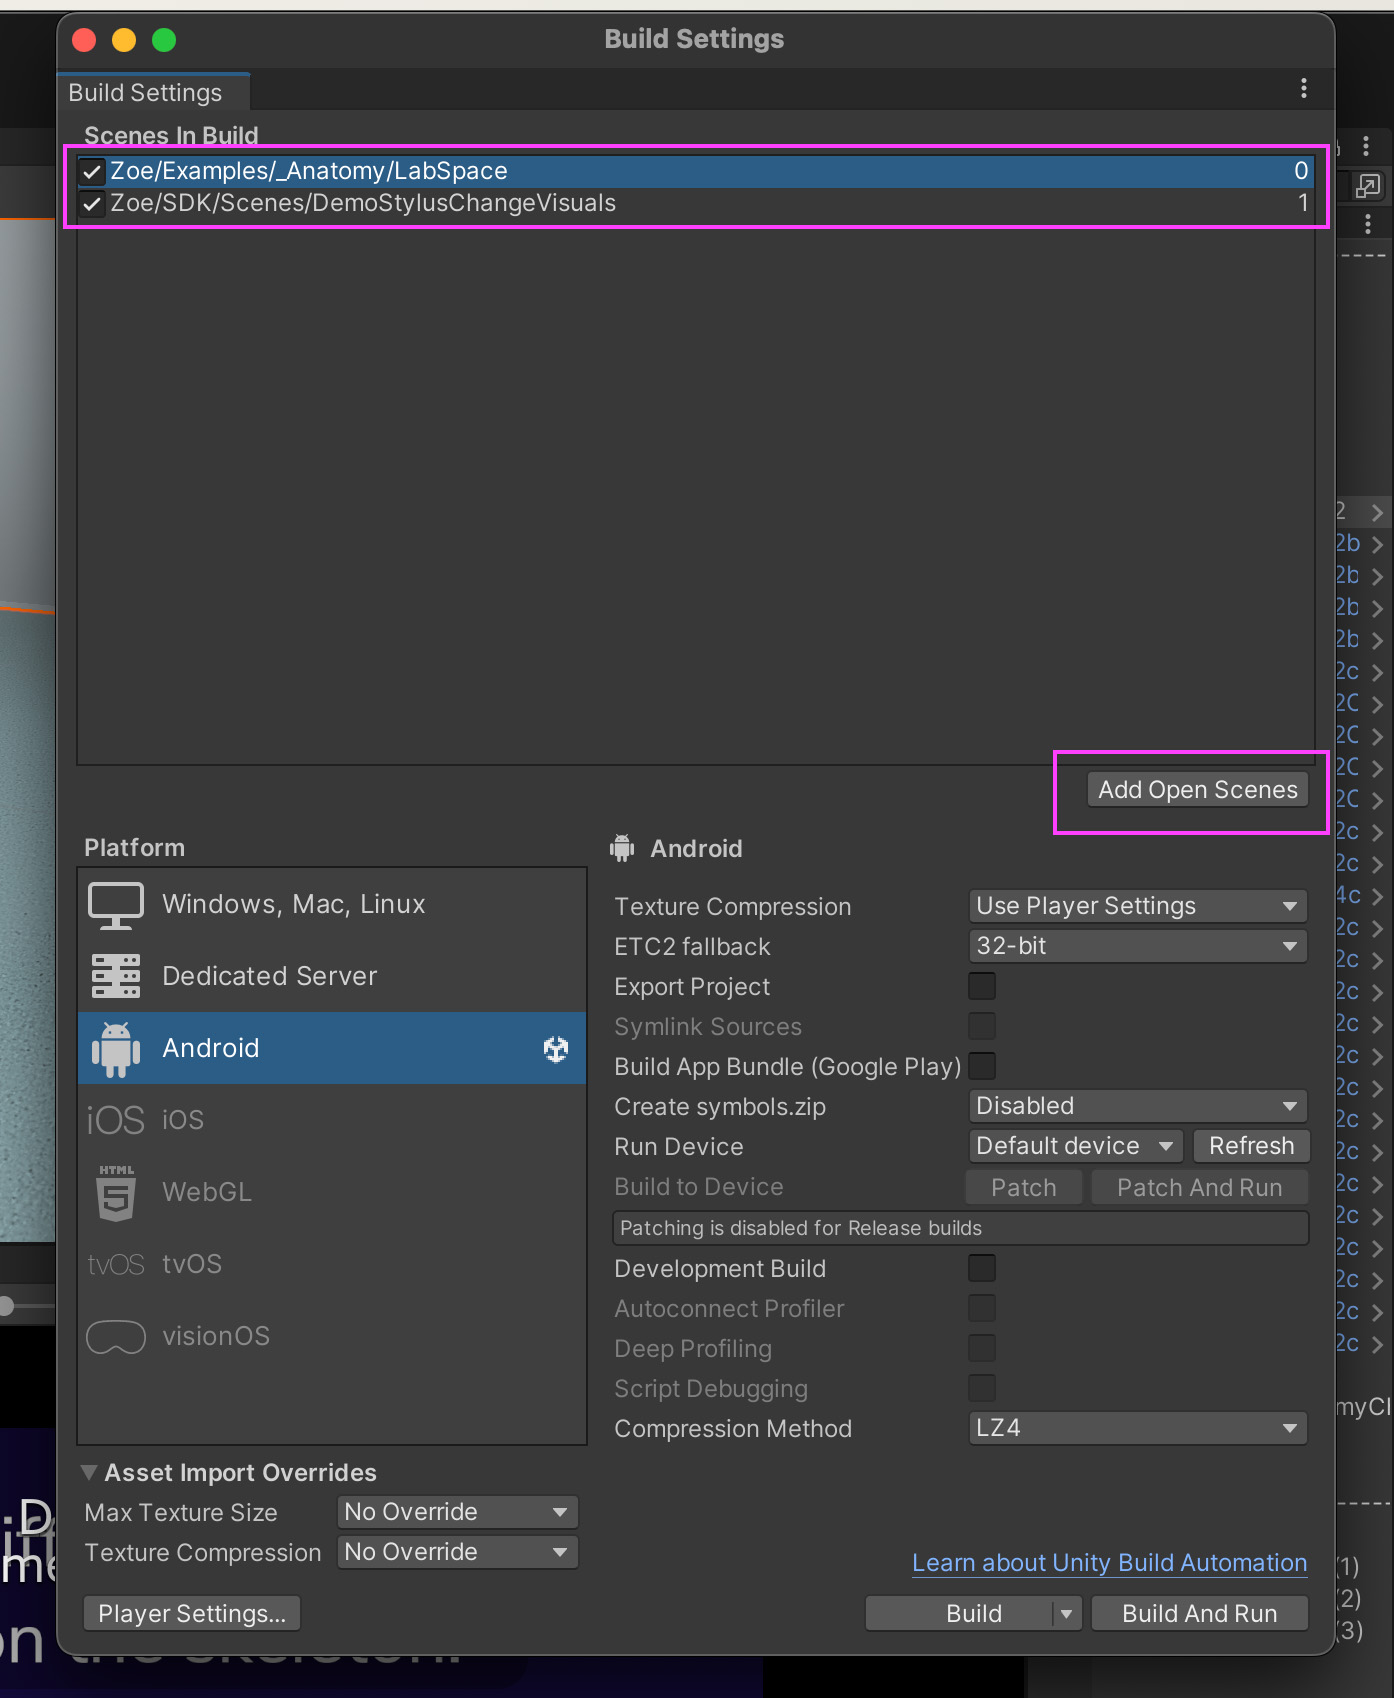The height and width of the screenshot is (1698, 1394).
Task: Toggle the Deep Profiling checkbox
Action: pos(982,1348)
